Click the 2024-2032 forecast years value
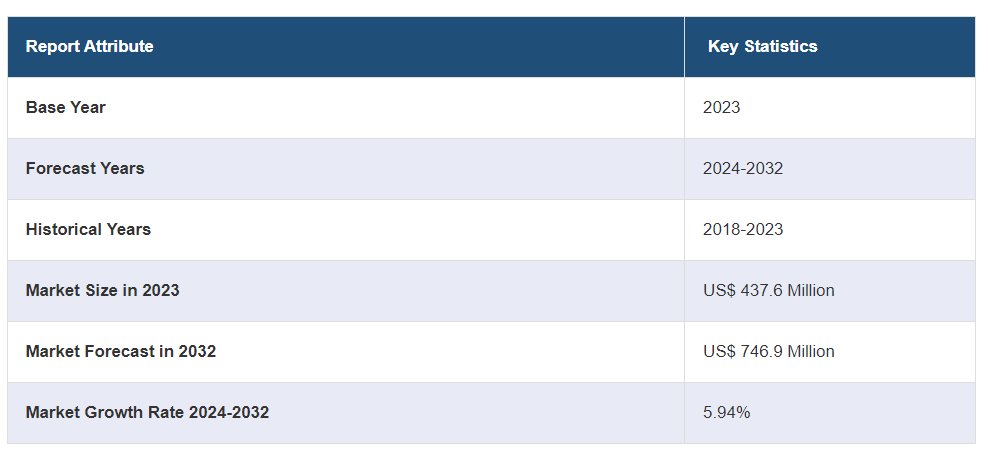 743,168
